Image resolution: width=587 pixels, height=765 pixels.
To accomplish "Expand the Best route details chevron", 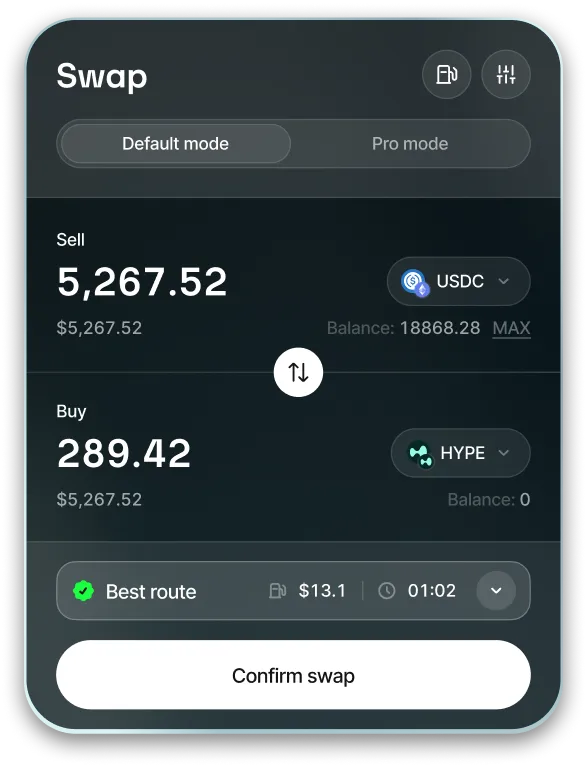I will point(496,591).
